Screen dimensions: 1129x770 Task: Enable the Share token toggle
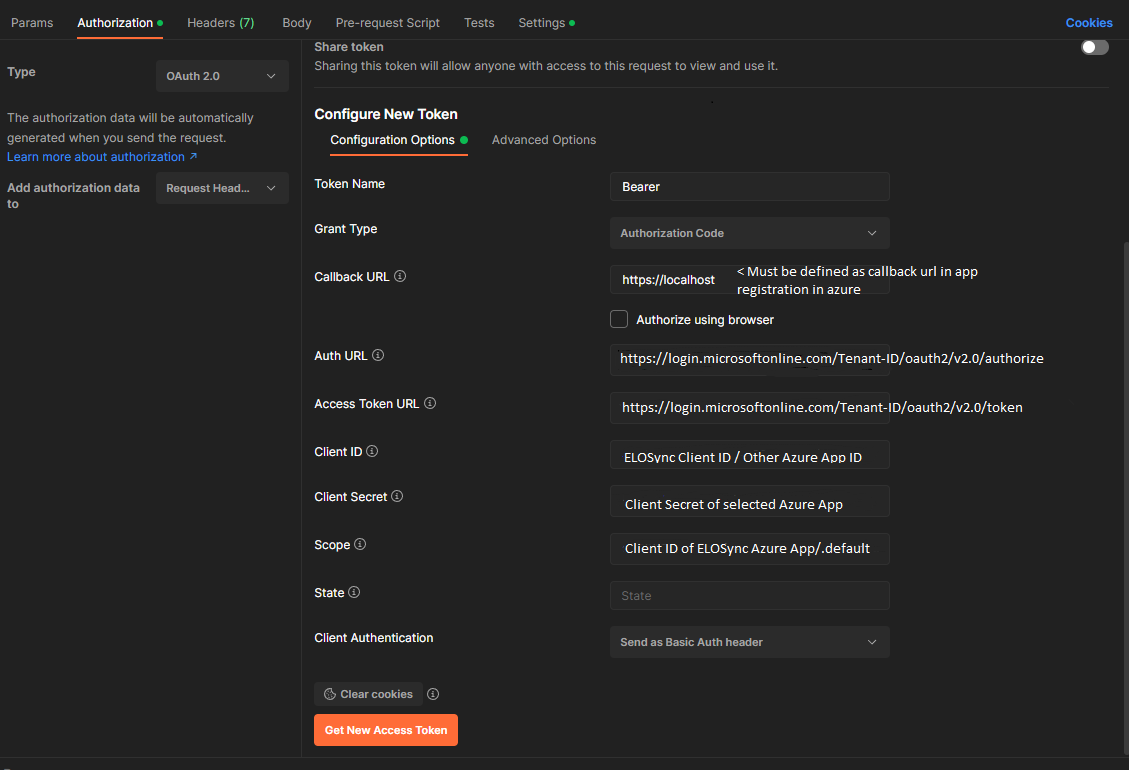tap(1094, 46)
